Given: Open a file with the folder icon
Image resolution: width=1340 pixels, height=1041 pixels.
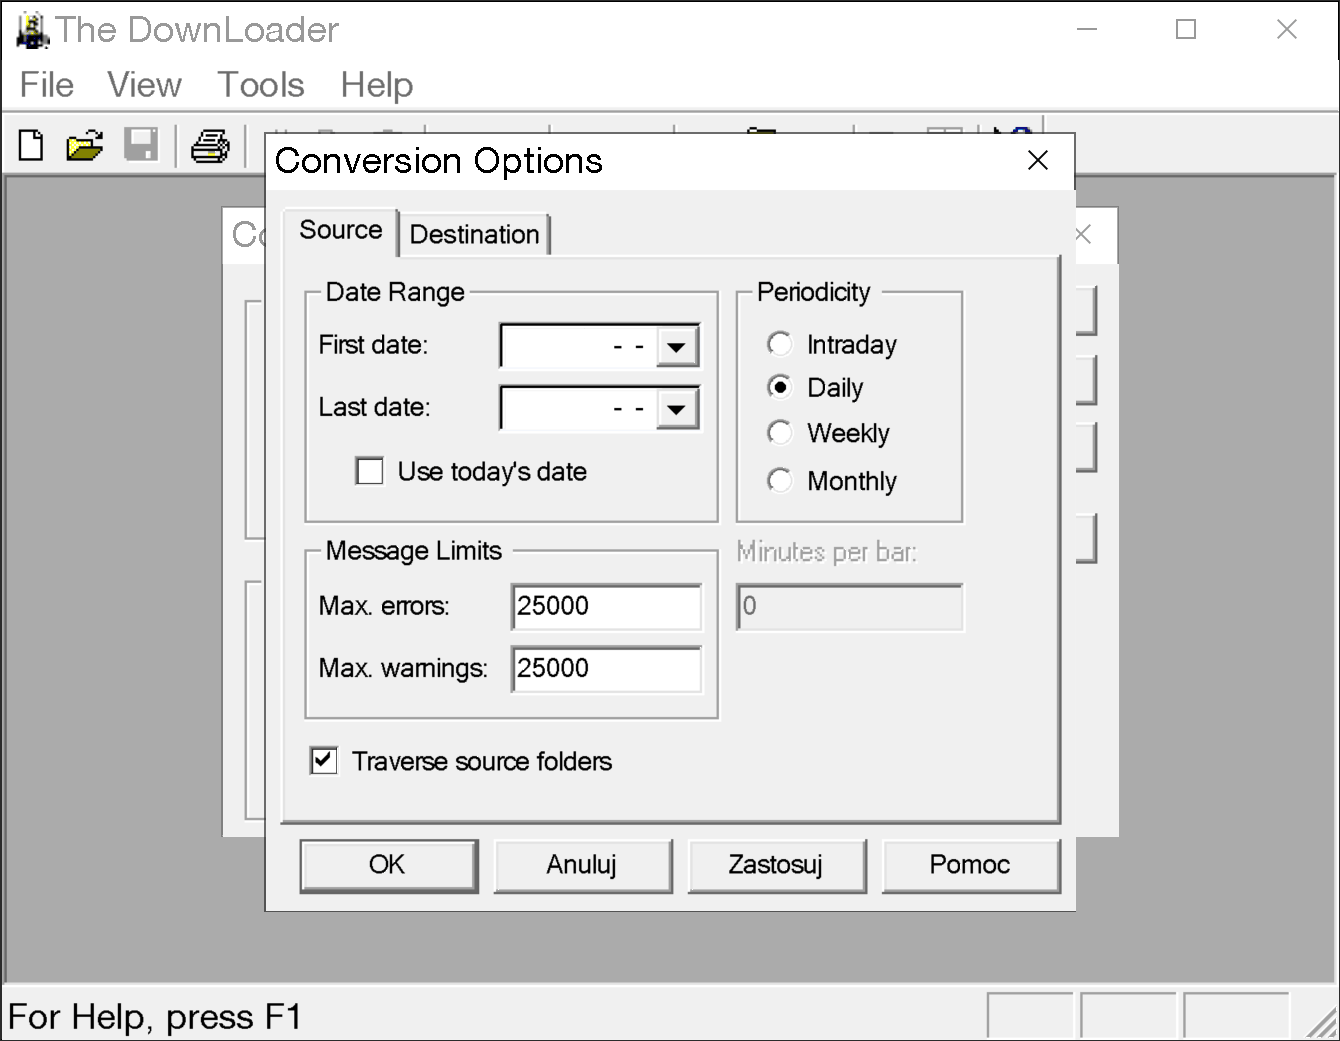Looking at the screenshot, I should click(x=84, y=145).
